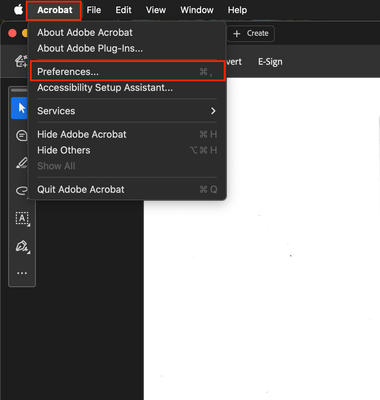Launch Accessibility Setup Assistant...
The height and width of the screenshot is (400, 380).
point(105,88)
